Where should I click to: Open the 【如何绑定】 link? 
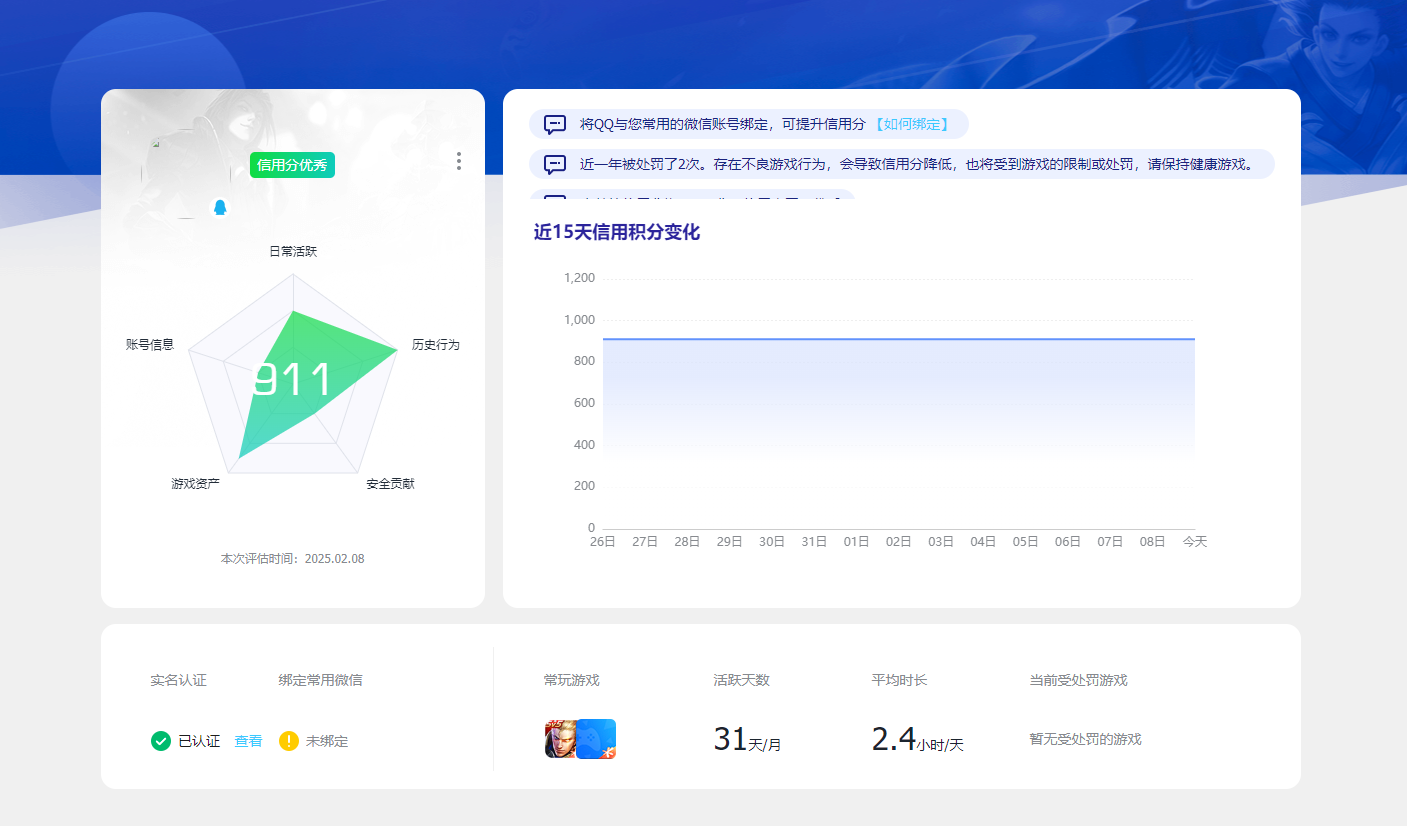(911, 124)
